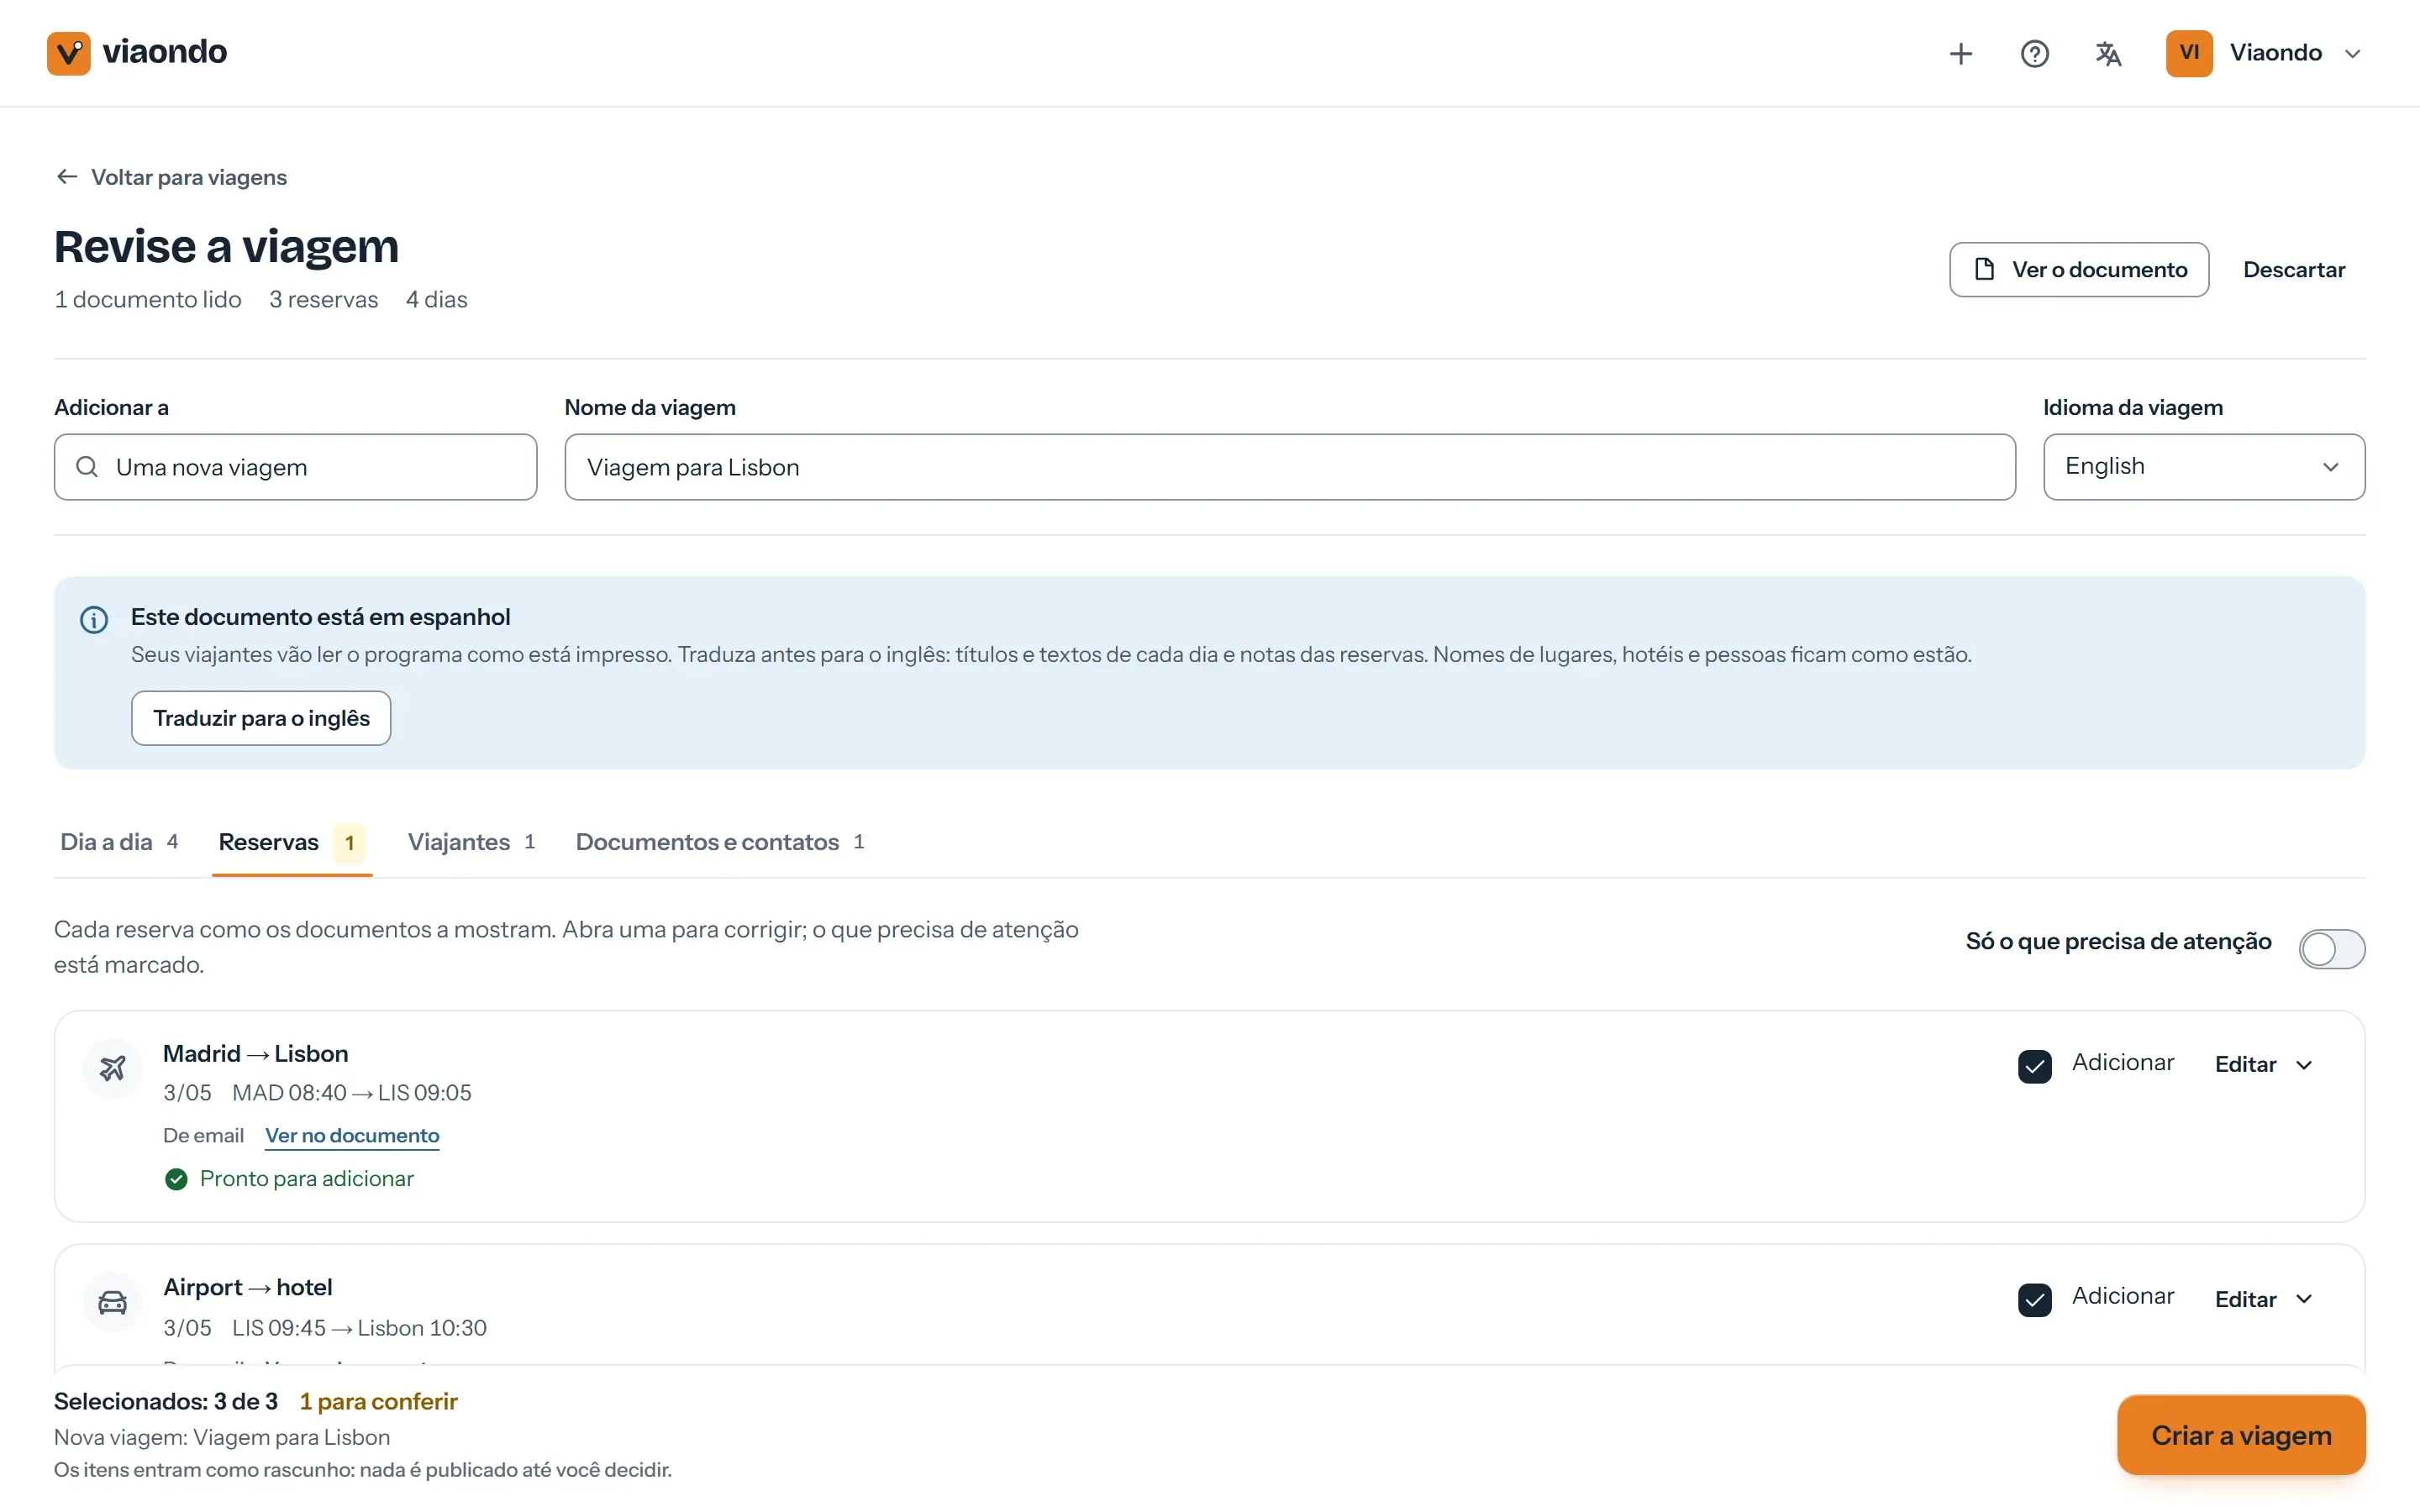Image resolution: width=2420 pixels, height=1512 pixels.
Task: Click the Criar a viagem button
Action: [x=2241, y=1435]
